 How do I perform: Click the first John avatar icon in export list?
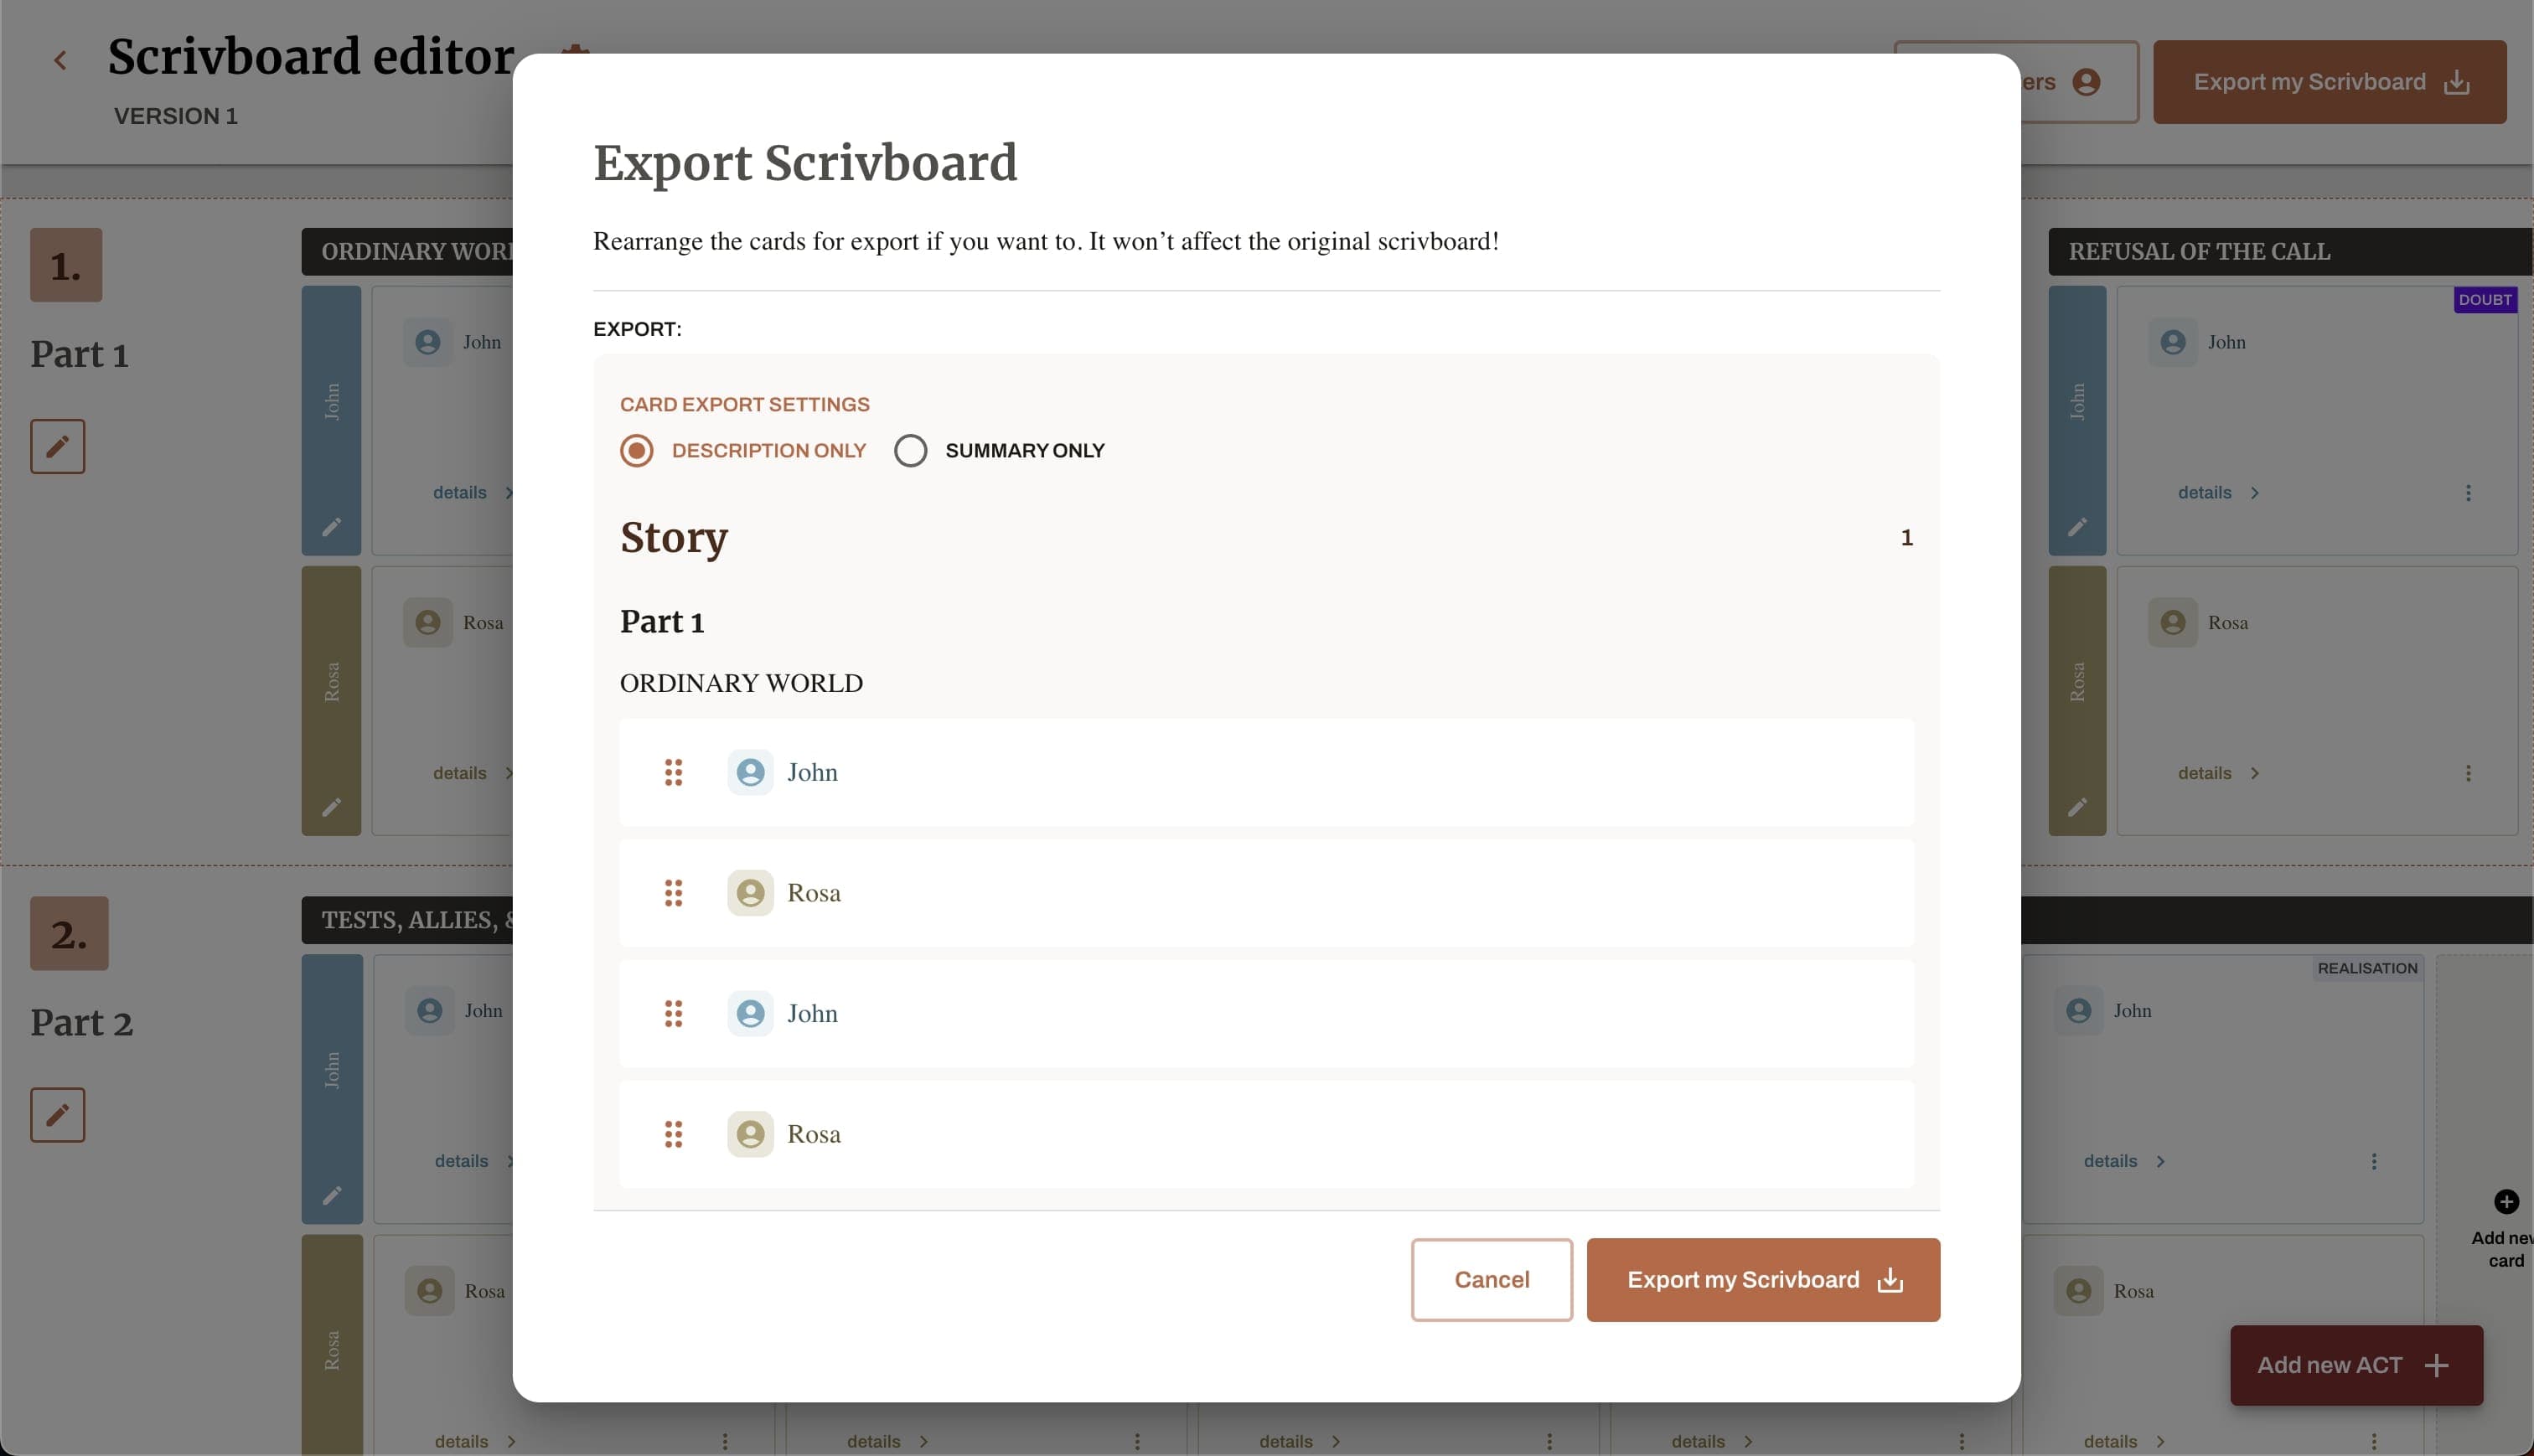pos(750,772)
